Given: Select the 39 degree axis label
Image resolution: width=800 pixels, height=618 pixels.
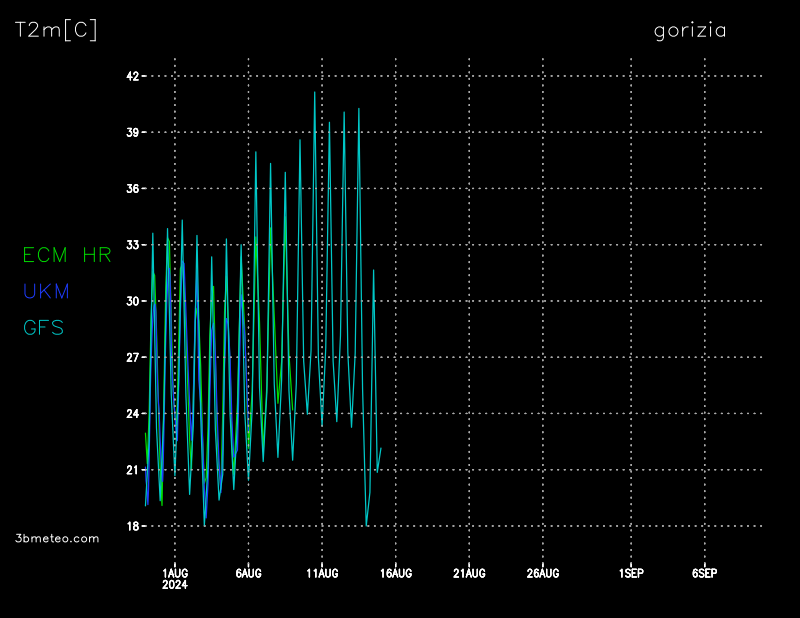Looking at the screenshot, I should click(x=131, y=132).
